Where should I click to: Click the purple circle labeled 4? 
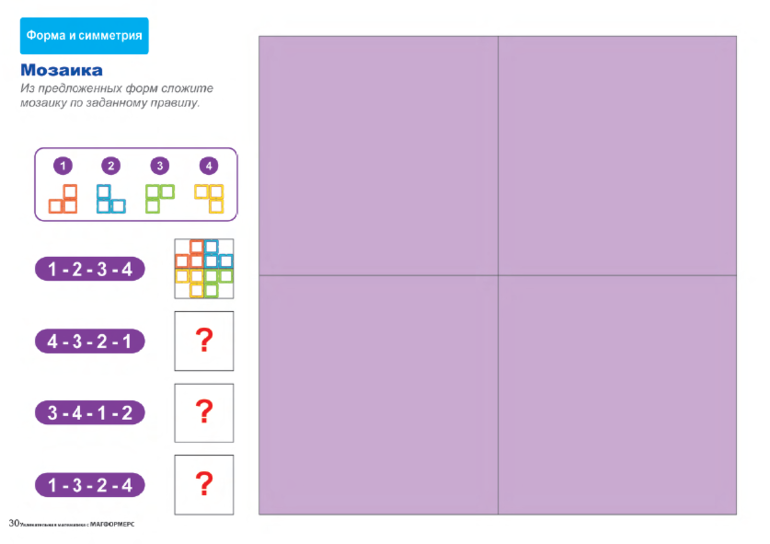[x=207, y=166]
